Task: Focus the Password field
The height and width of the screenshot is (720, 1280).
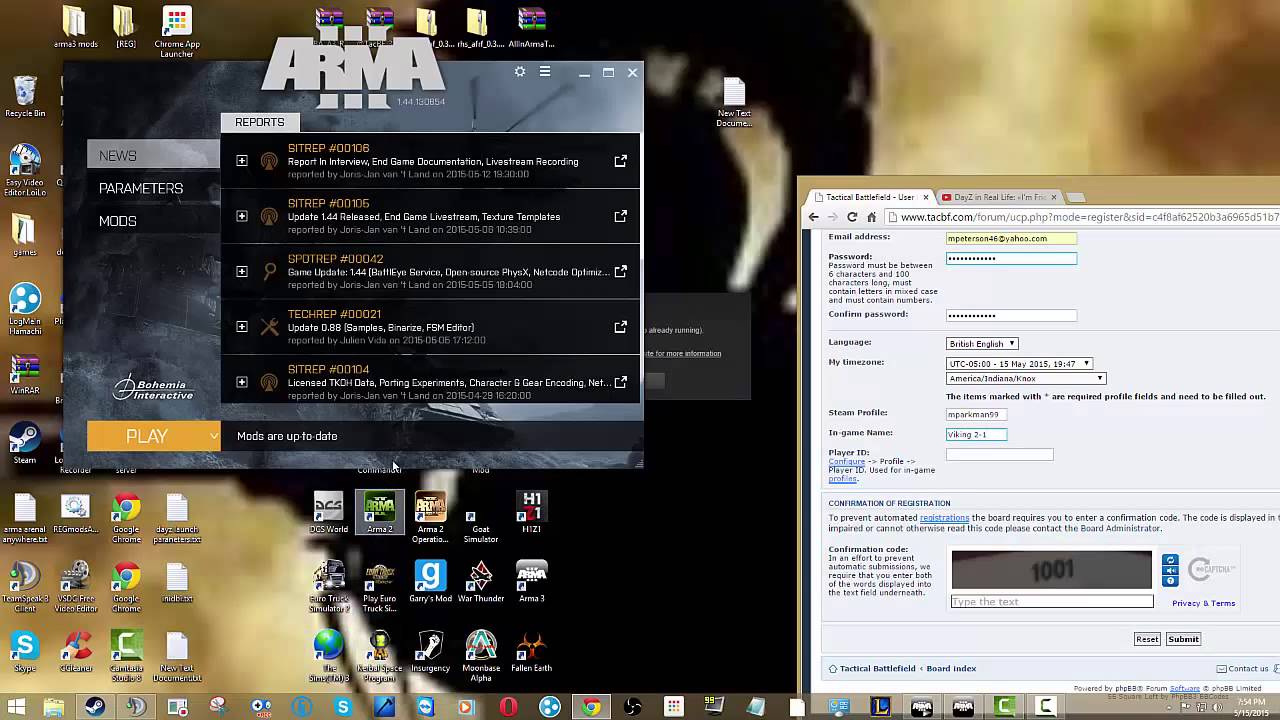Action: pos(1011,258)
